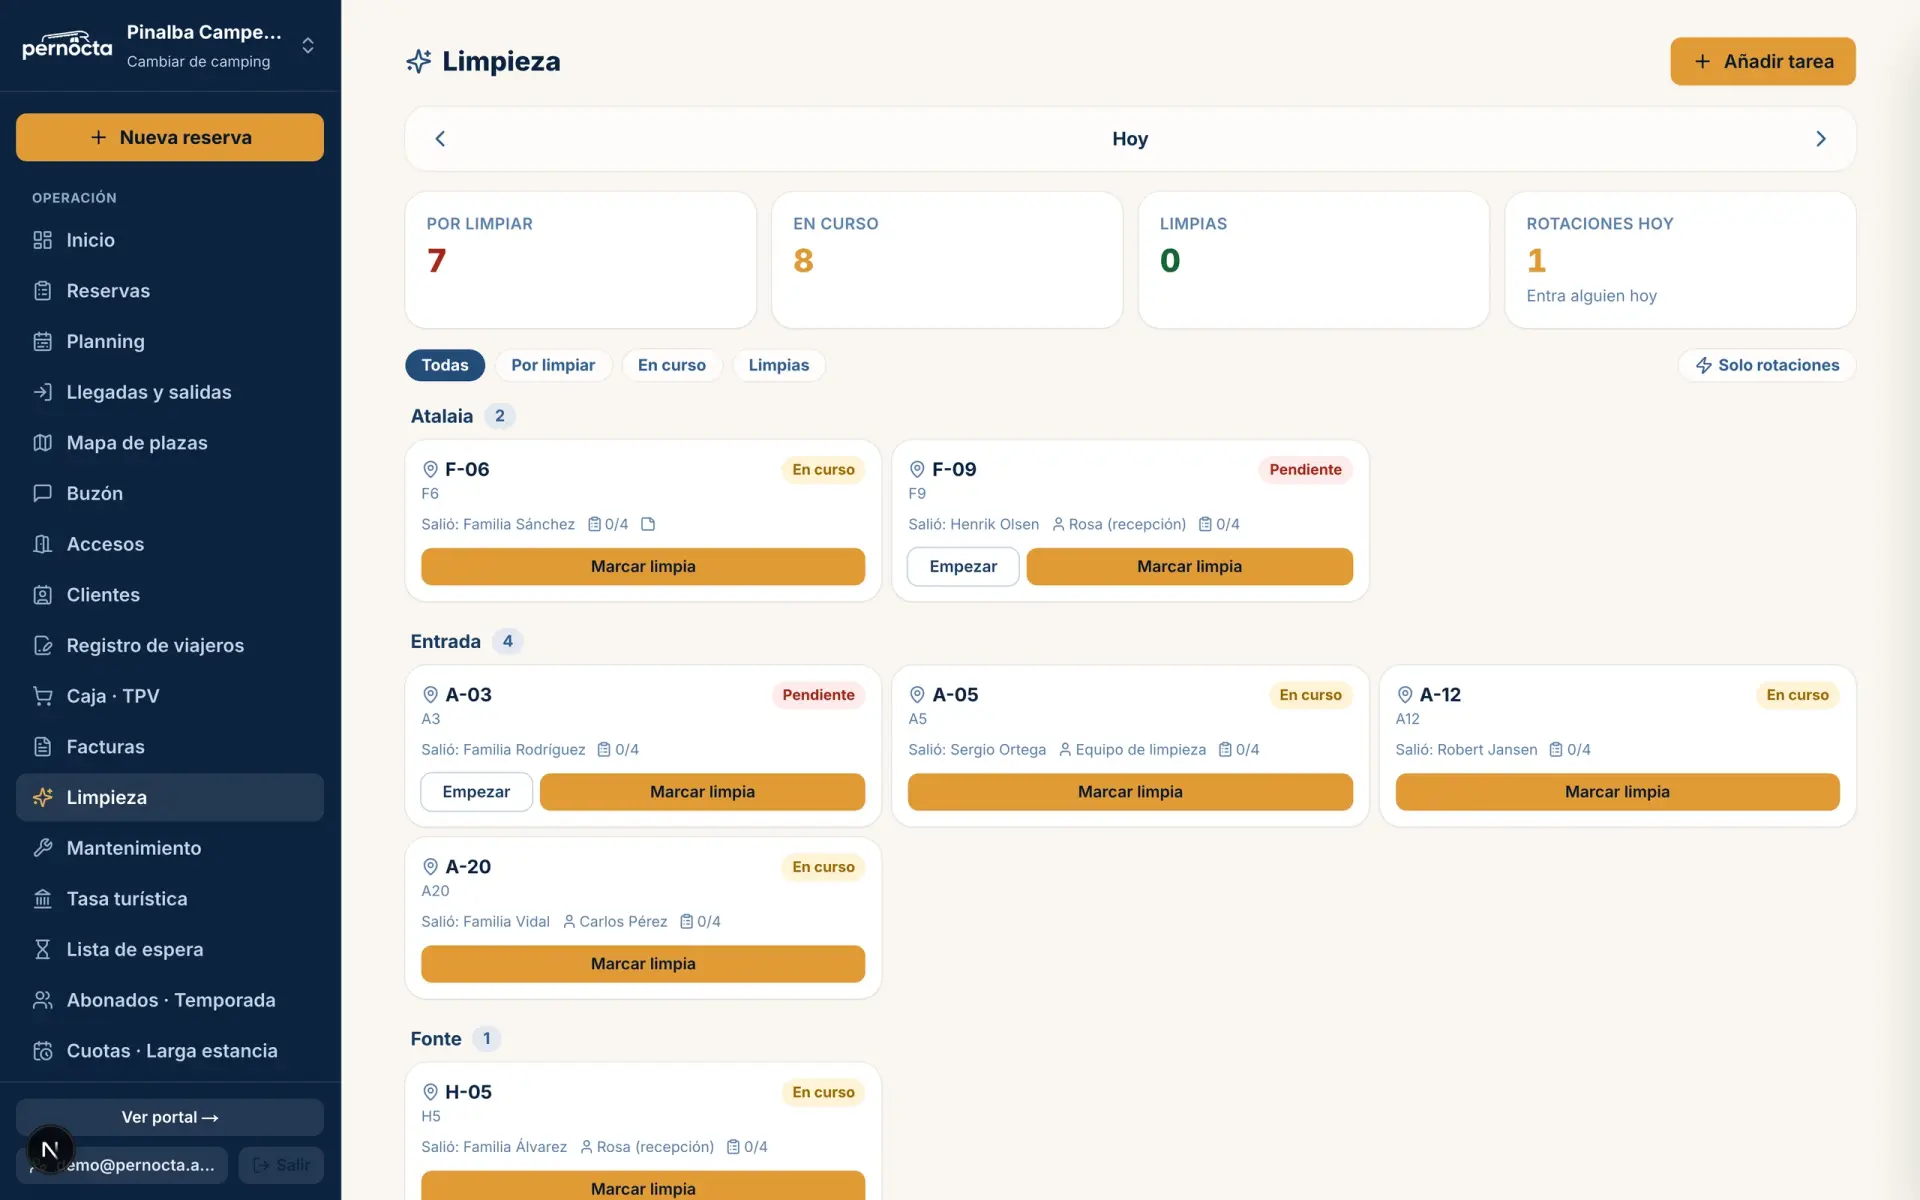Click the Limpias stat card
The image size is (1920, 1200).
click(1314, 260)
